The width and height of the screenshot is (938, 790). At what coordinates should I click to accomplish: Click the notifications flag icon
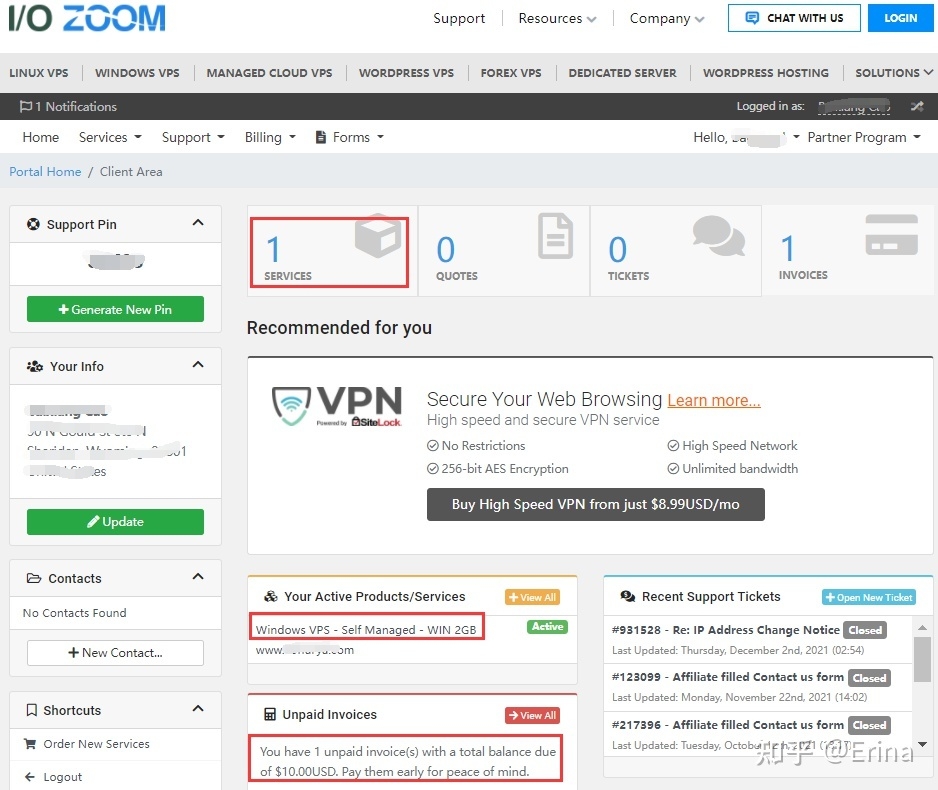(26, 106)
